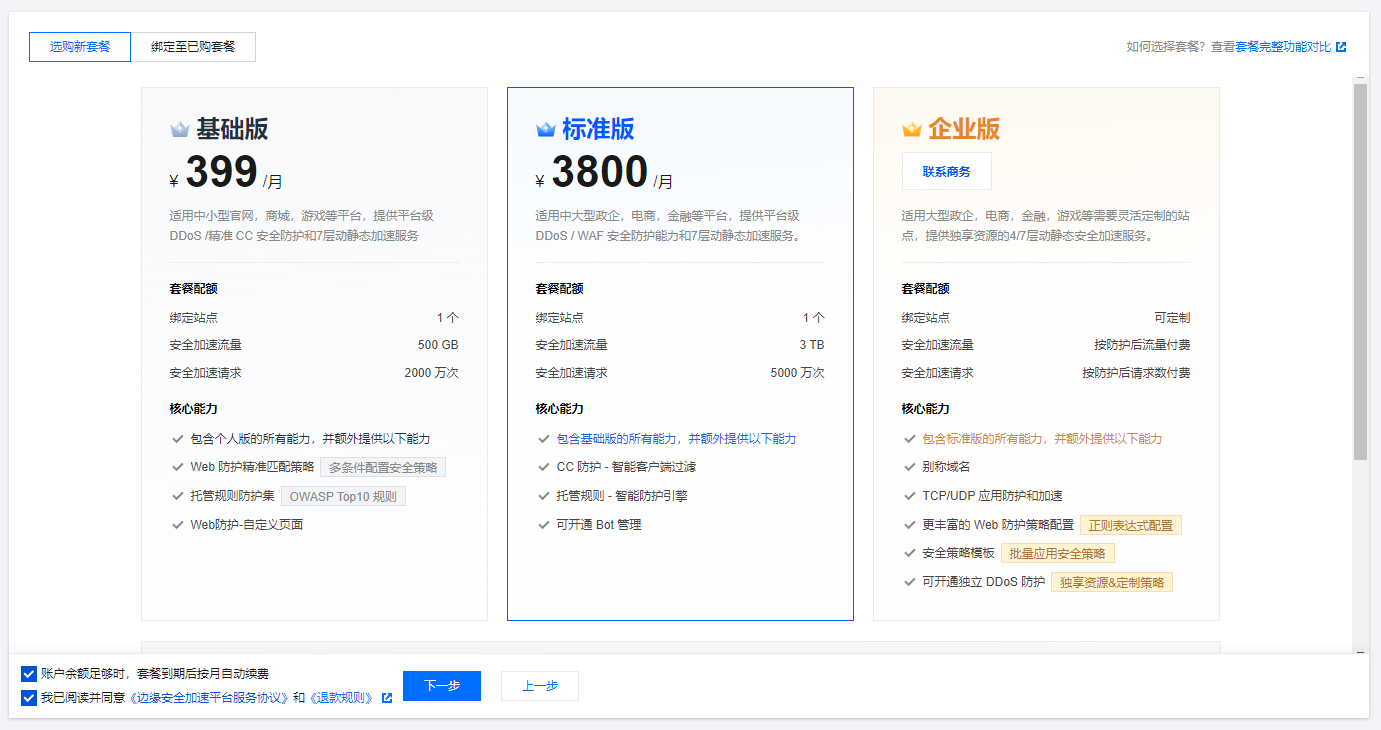Click checkmark icon beside 可开通 Bot 管理
Viewport: 1381px width, 730px height.
click(544, 524)
